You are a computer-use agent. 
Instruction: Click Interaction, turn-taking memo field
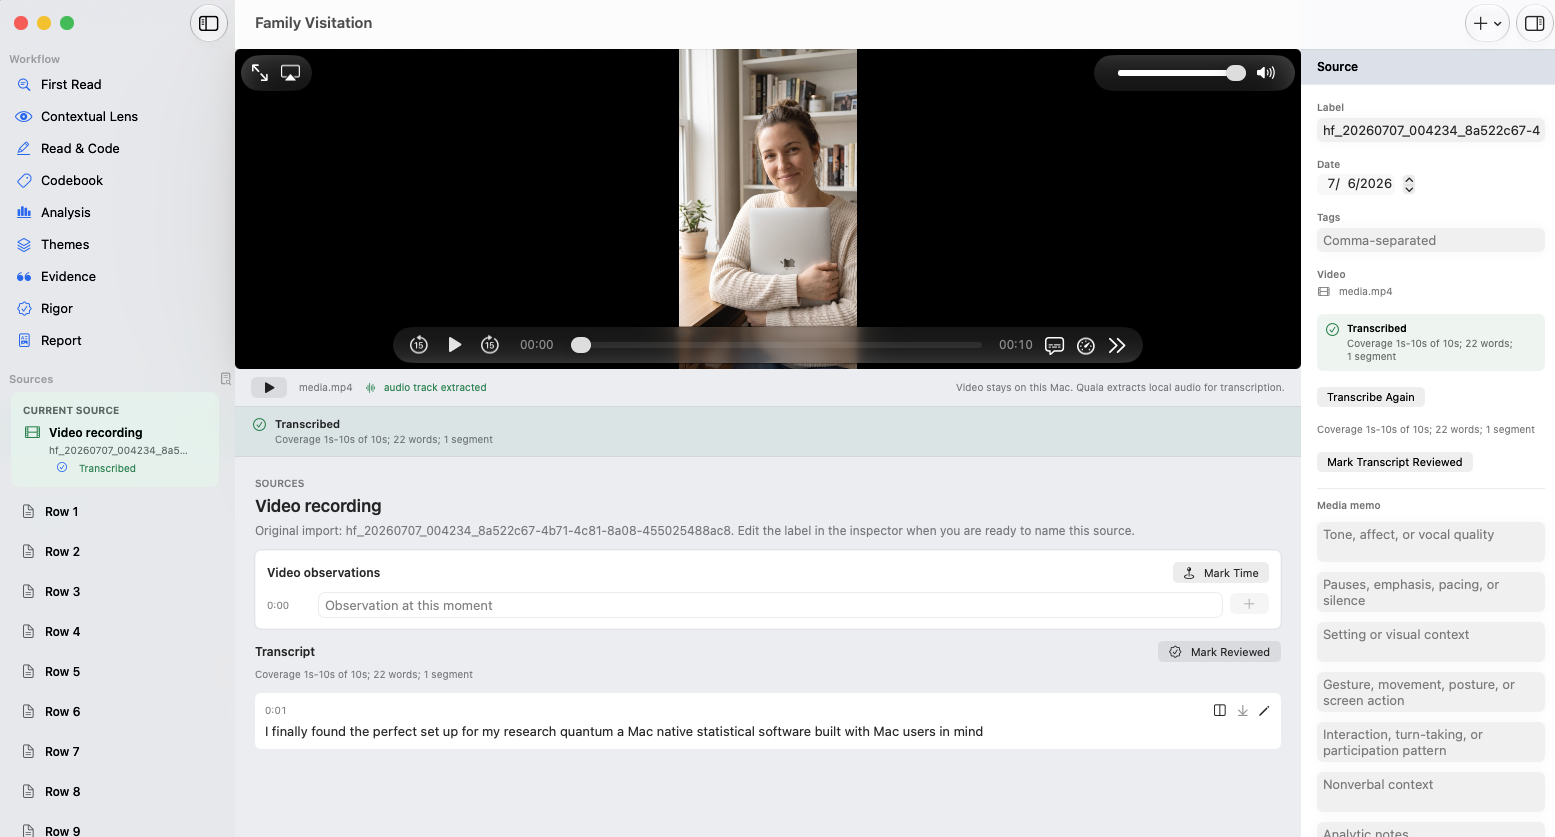point(1431,742)
